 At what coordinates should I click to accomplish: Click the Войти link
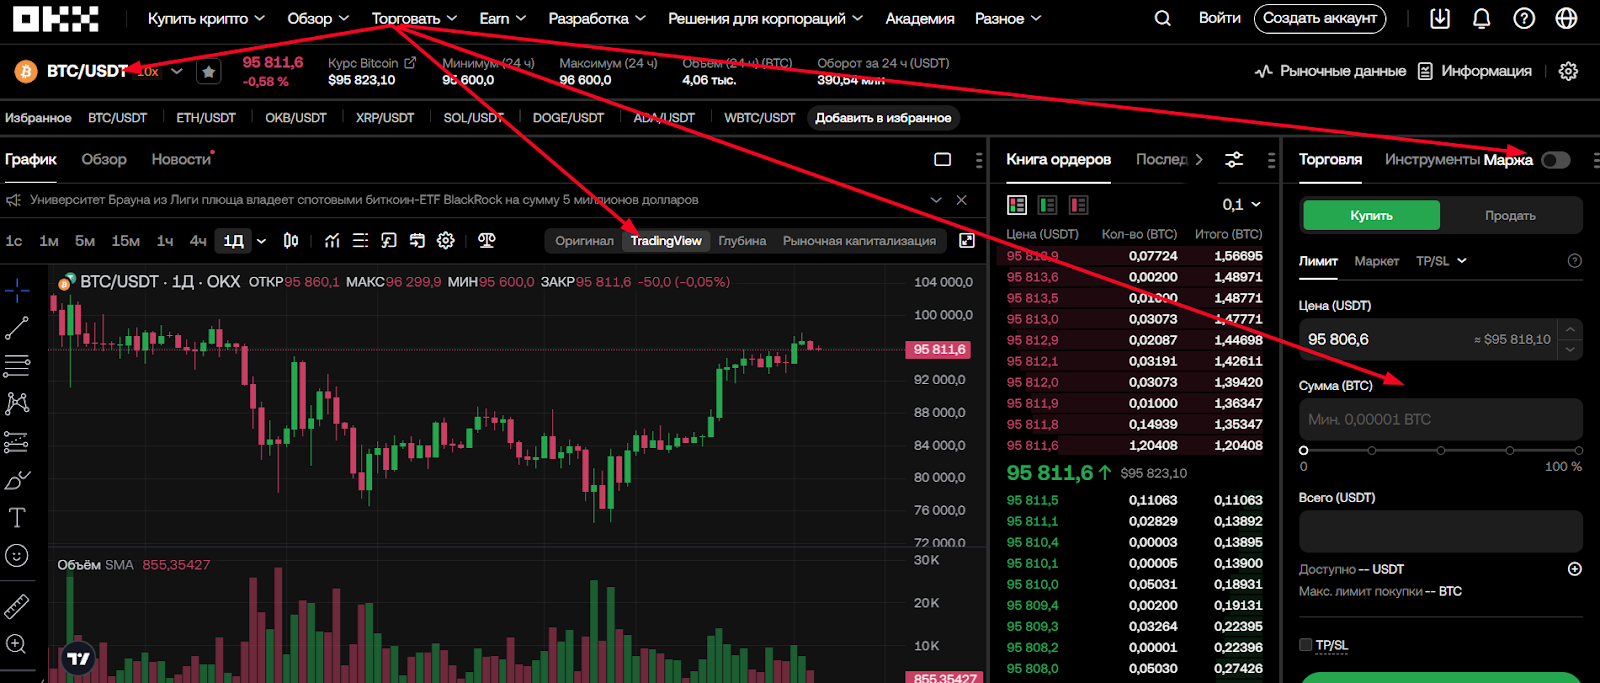tap(1219, 18)
